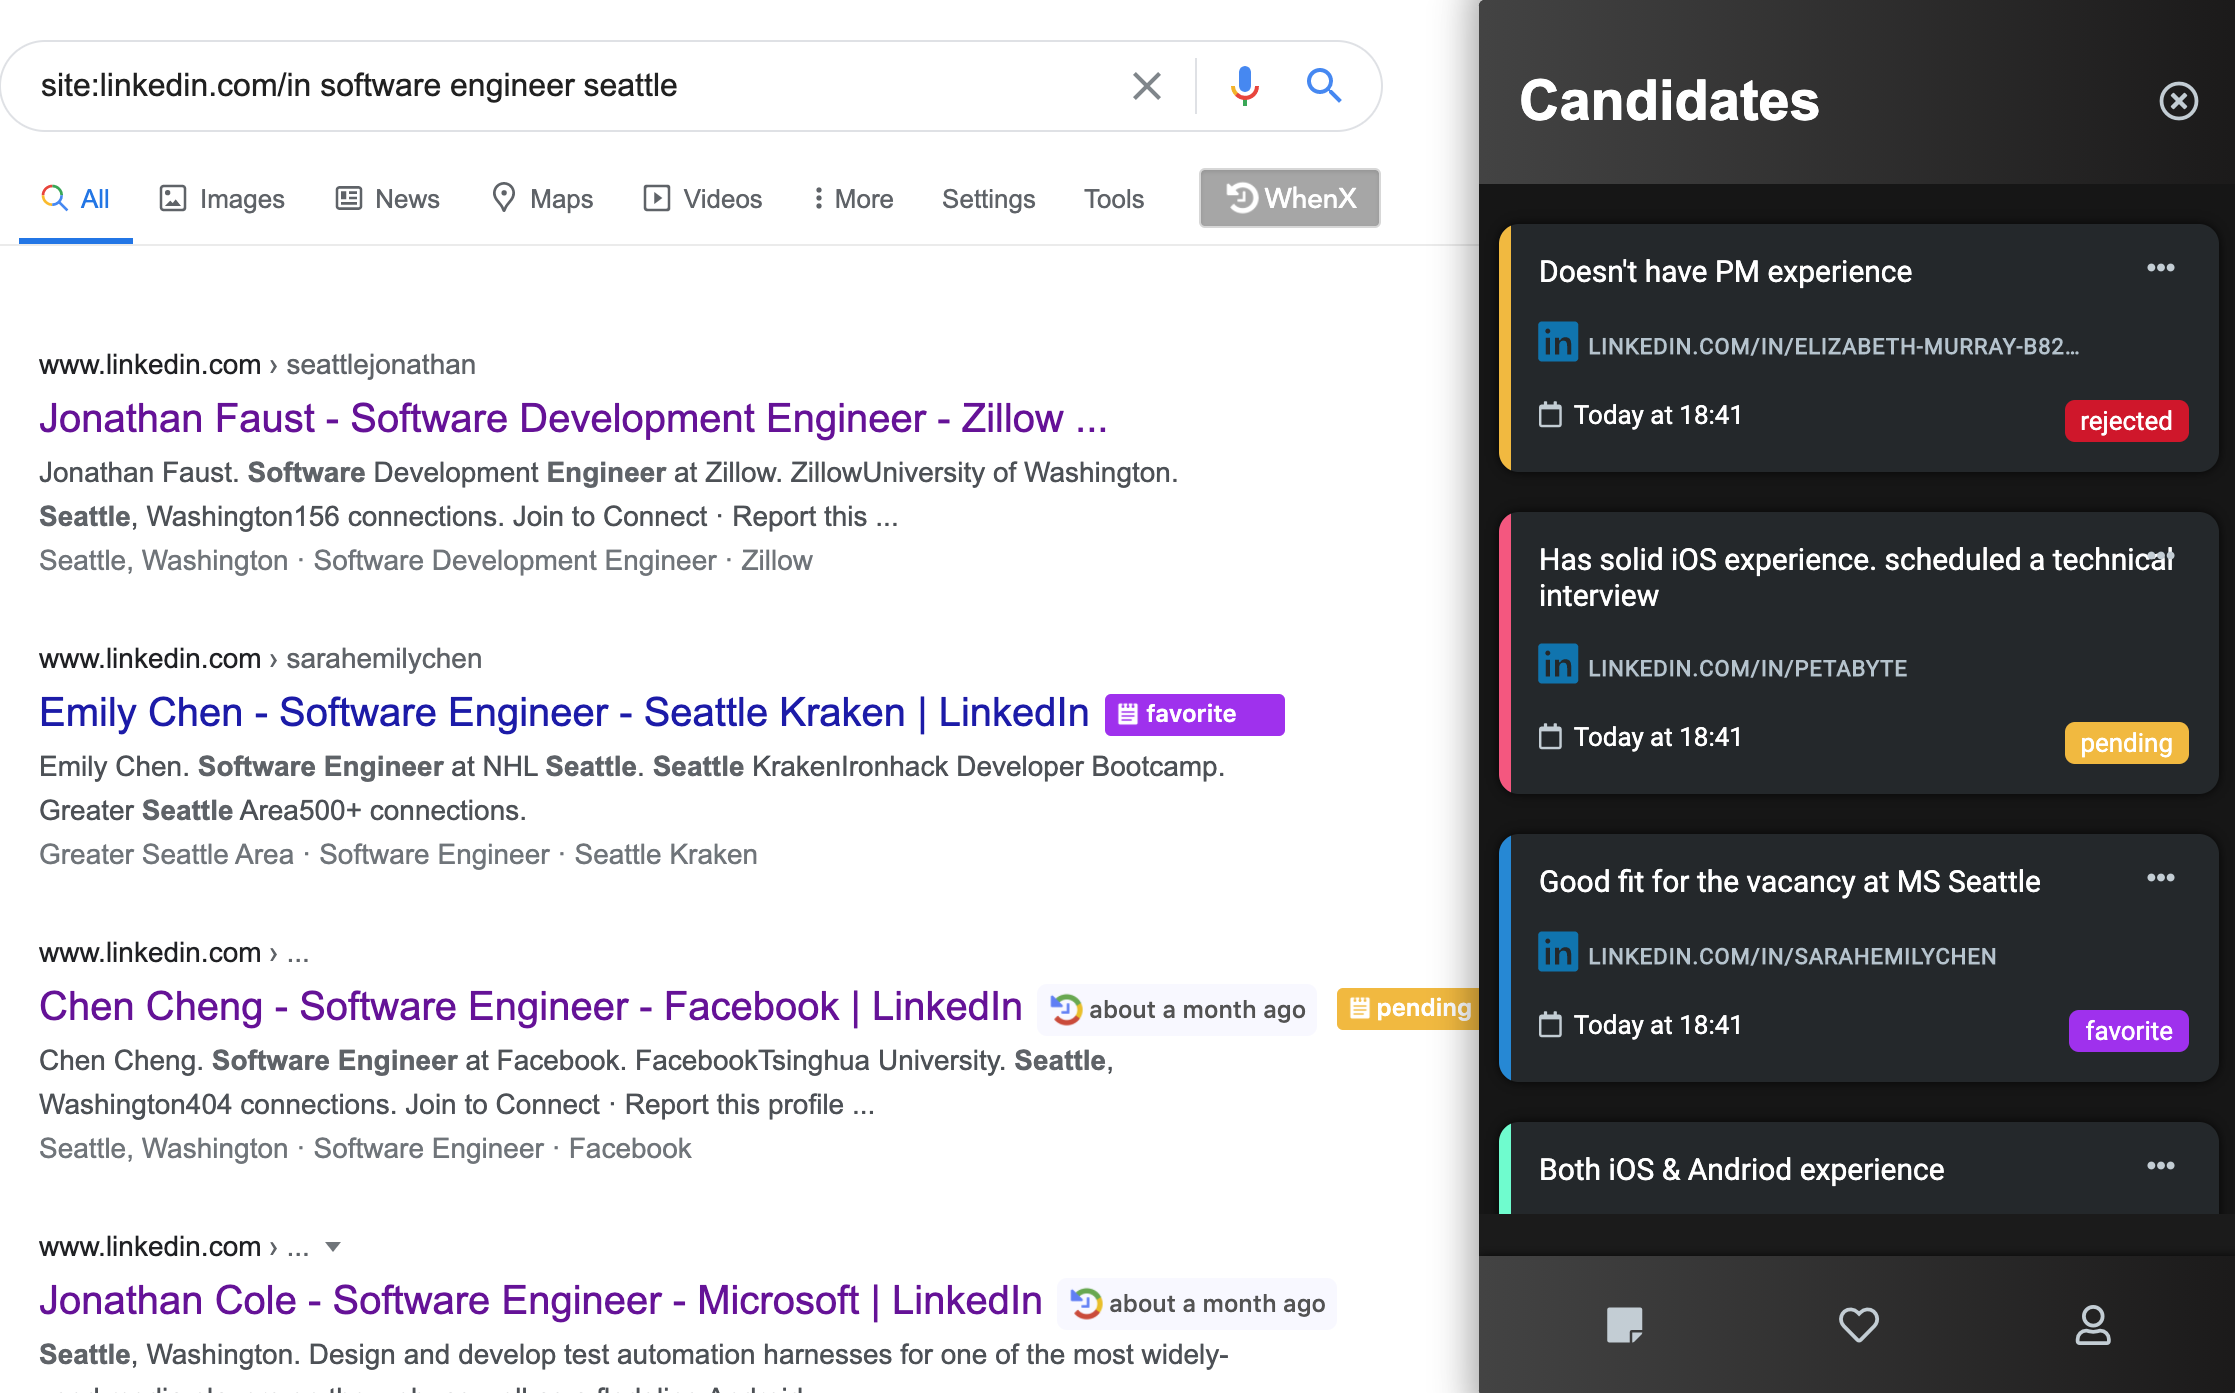Viewport: 2235px width, 1393px height.
Task: Click the favorite status label in Candidates panel
Action: (x=2128, y=1031)
